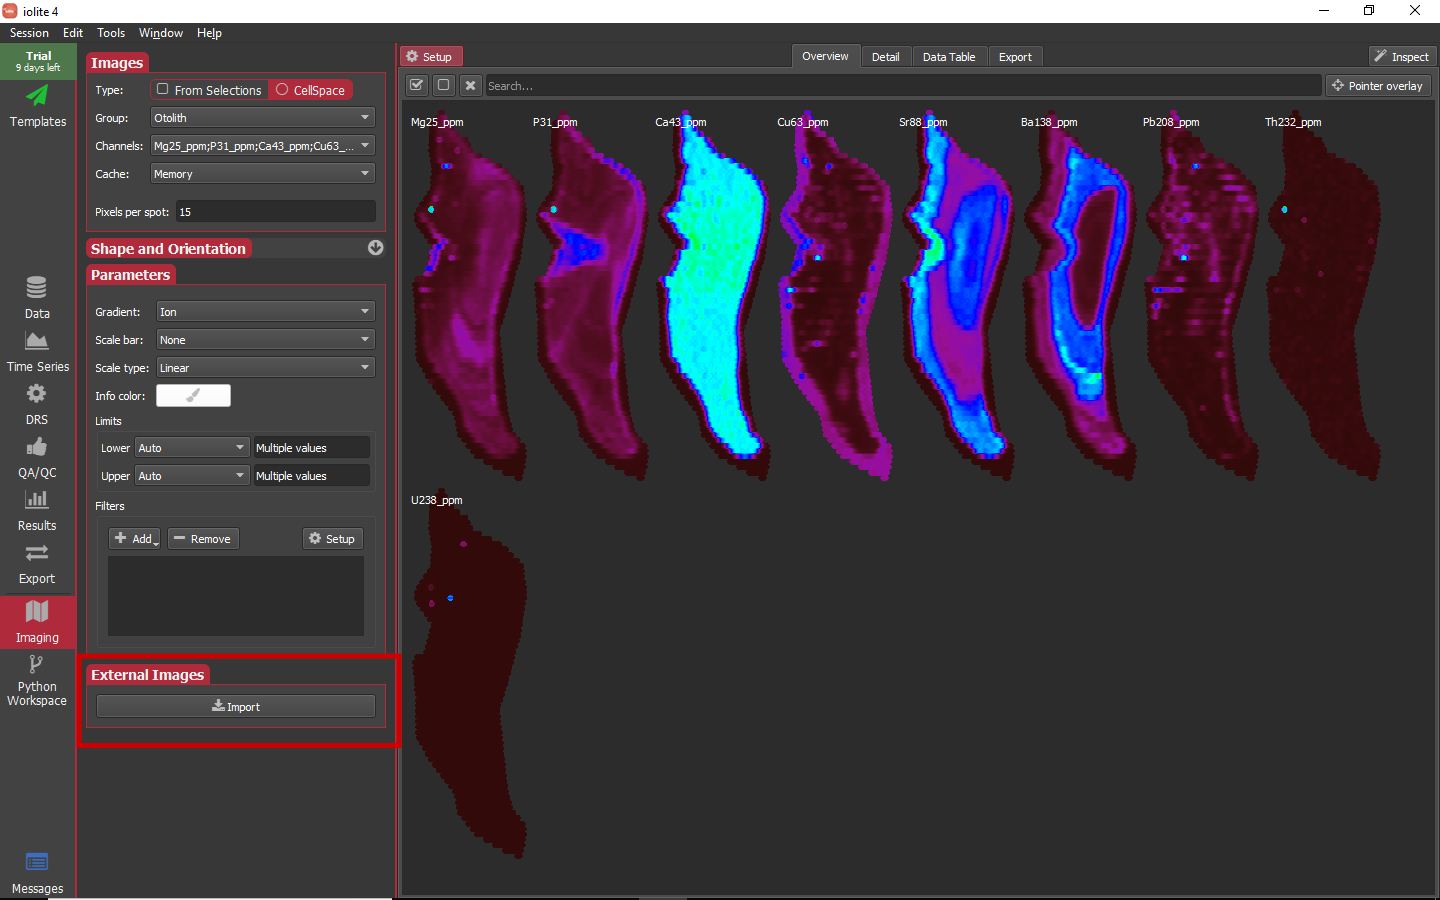Open the Export arrows section

pos(37,564)
